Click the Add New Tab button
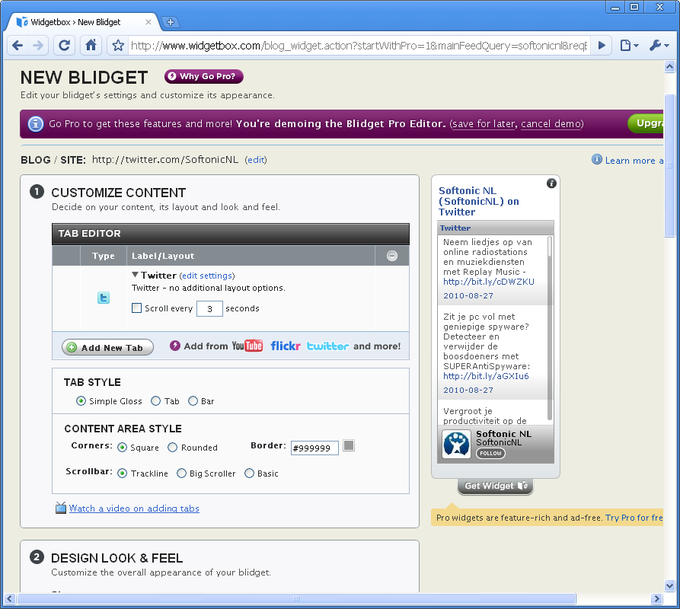The width and height of the screenshot is (680, 609). [108, 347]
